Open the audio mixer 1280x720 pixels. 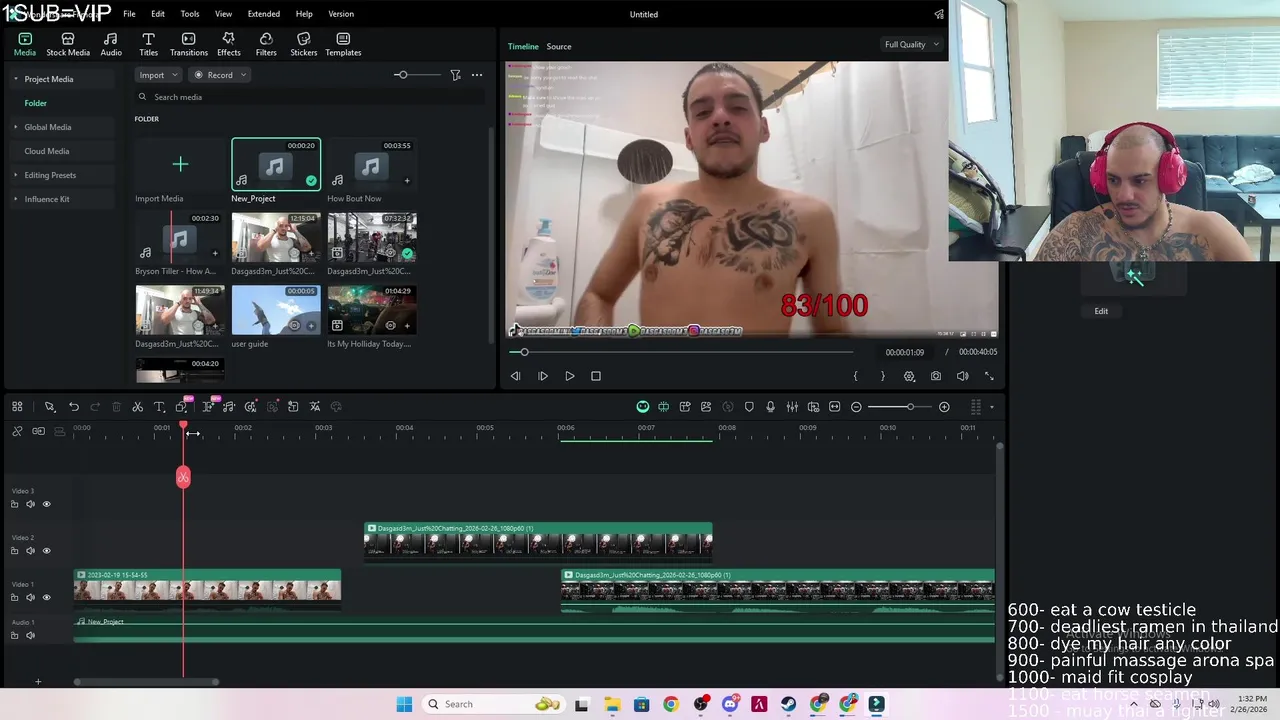click(x=792, y=407)
